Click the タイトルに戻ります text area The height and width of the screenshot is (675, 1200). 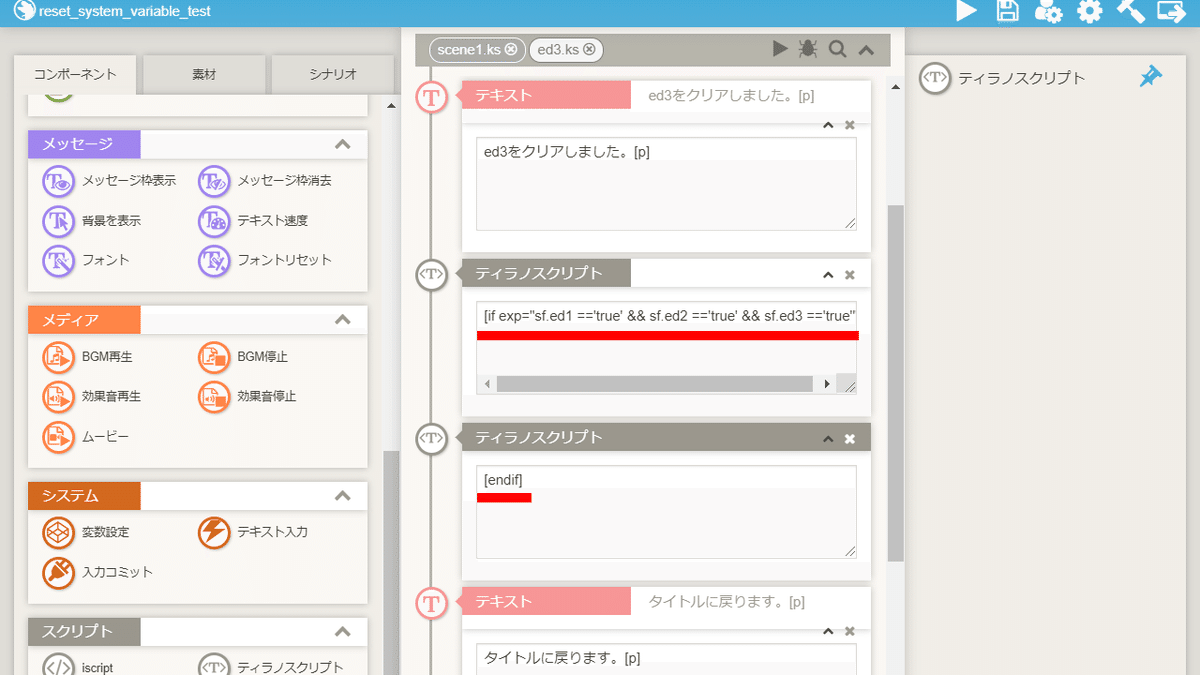coord(666,659)
